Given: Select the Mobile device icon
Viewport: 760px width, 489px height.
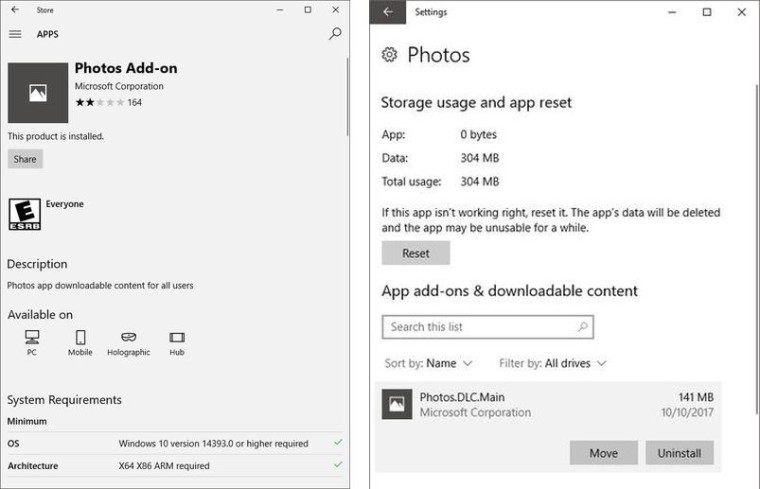Looking at the screenshot, I should 80,338.
